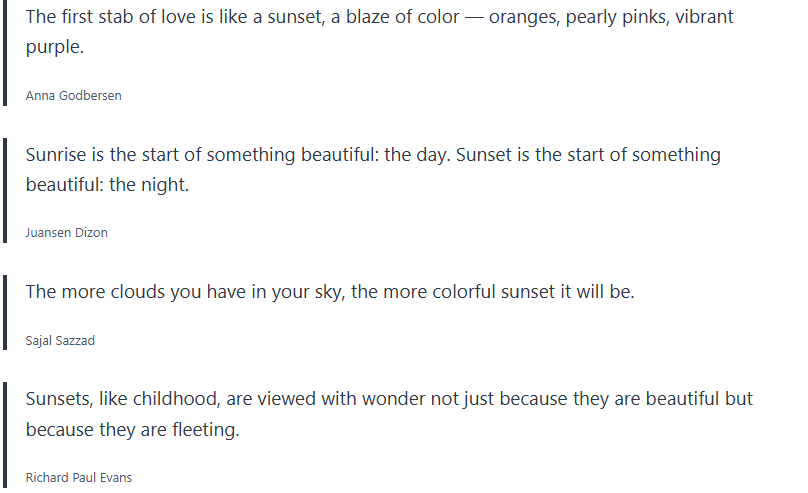The image size is (808, 493).
Task: Click the words "colorful sunset" in the third quote
Action: [x=501, y=292]
